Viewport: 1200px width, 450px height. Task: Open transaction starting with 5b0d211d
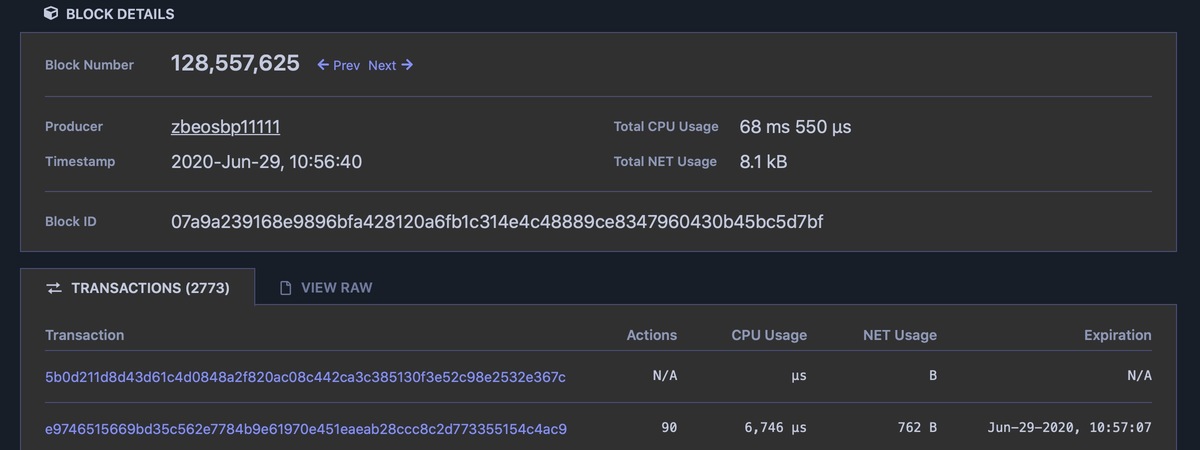pyautogui.click(x=305, y=377)
